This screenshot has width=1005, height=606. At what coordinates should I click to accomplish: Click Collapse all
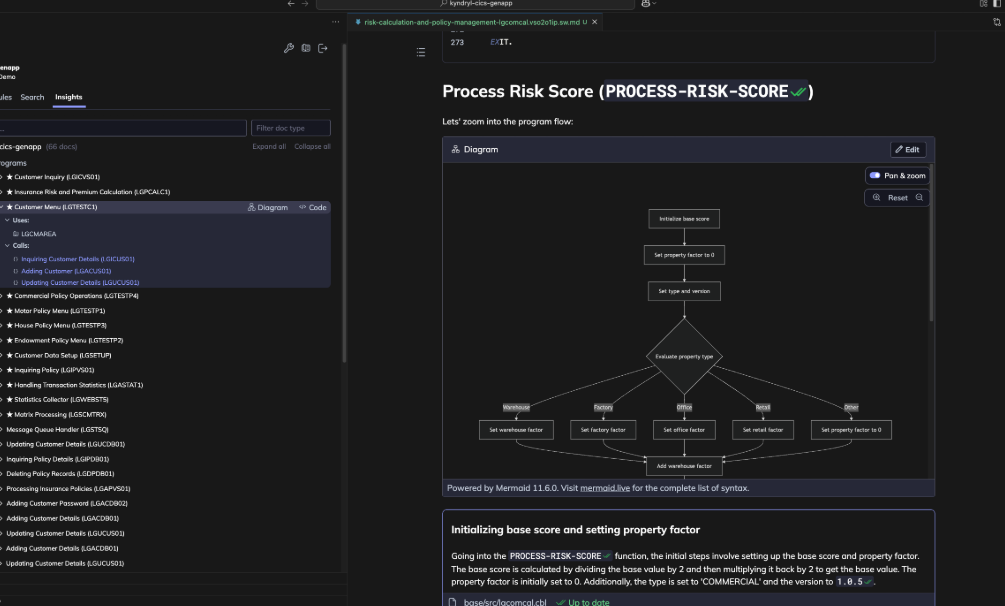pos(312,147)
